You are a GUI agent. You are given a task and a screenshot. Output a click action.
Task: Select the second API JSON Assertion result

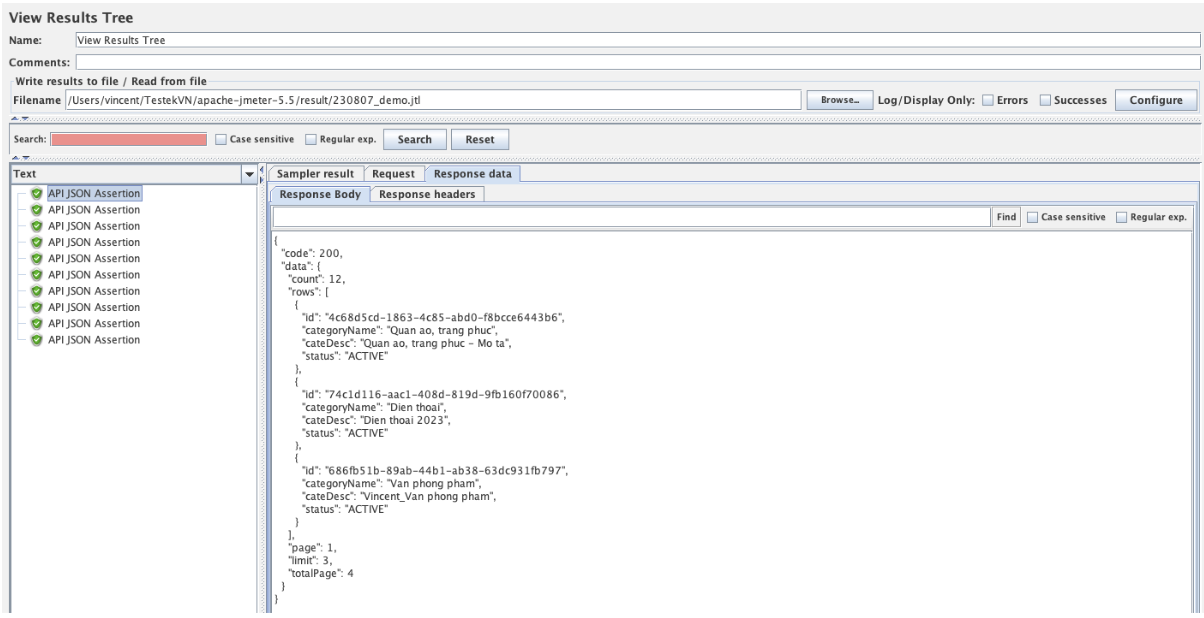(94, 210)
